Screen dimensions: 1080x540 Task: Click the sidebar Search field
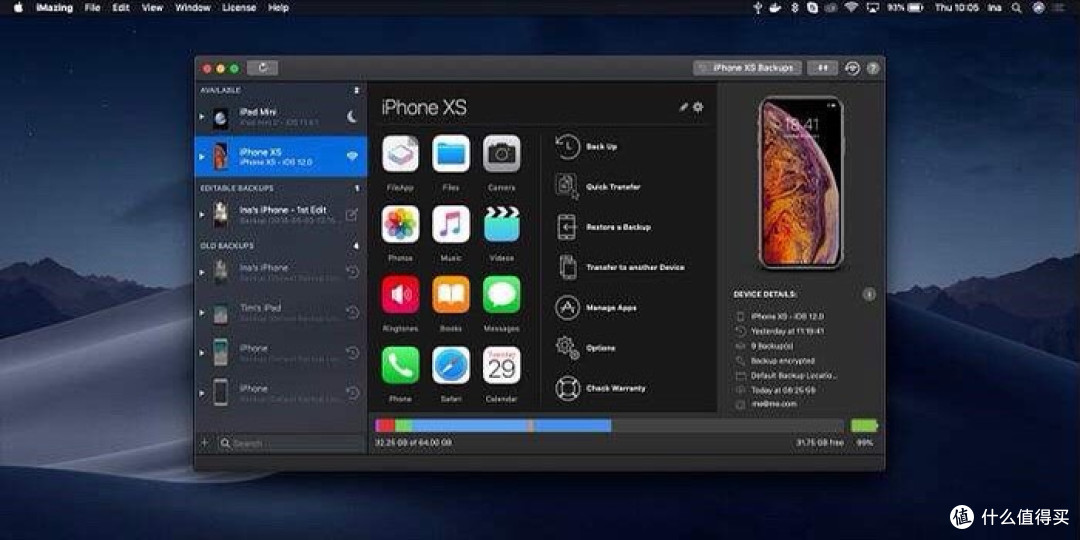coord(290,443)
